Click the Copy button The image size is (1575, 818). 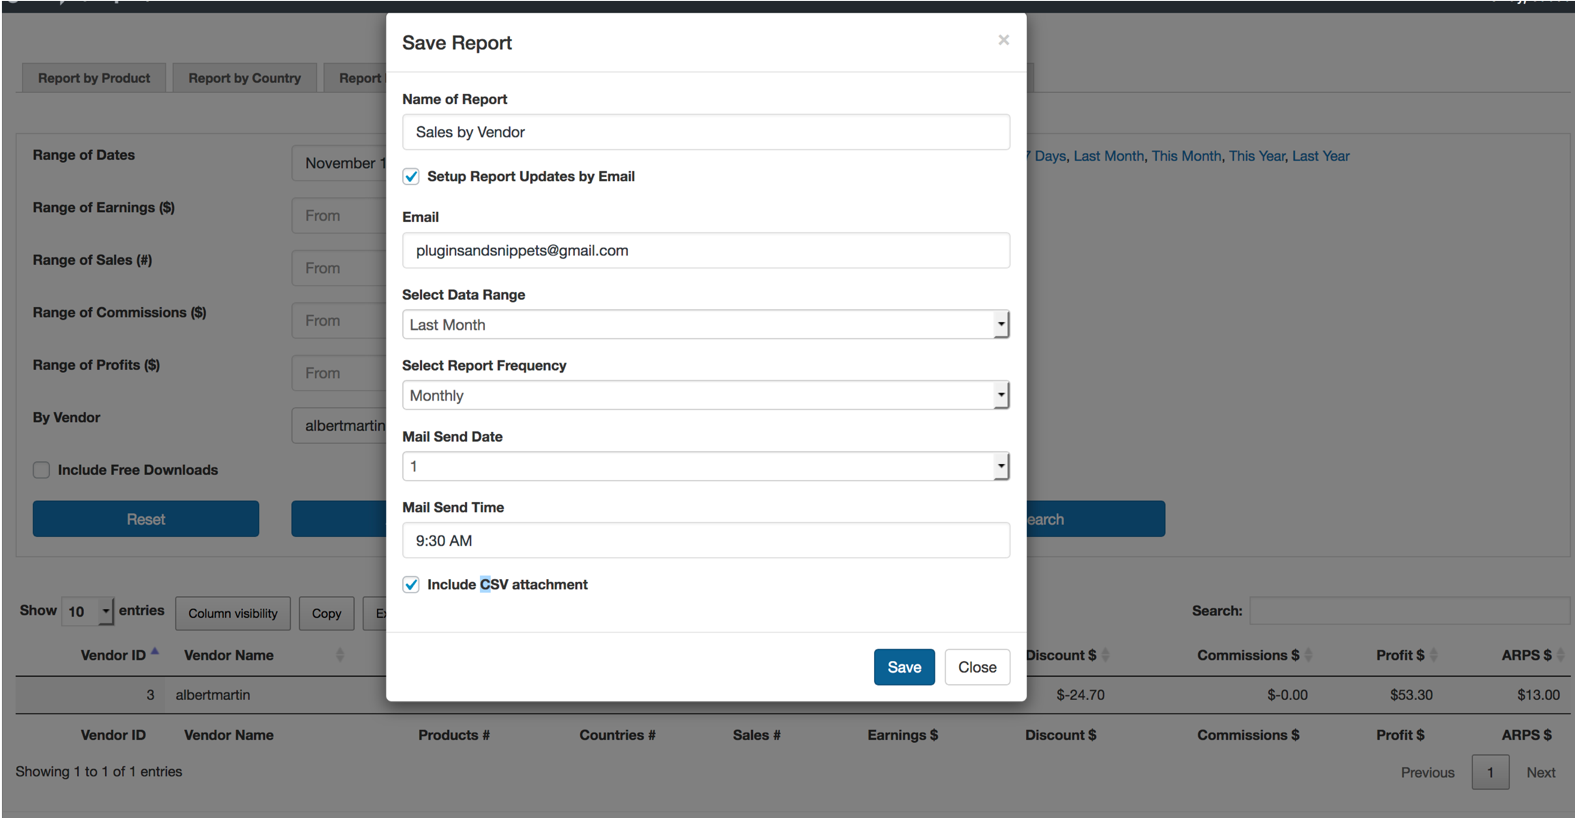tap(326, 613)
